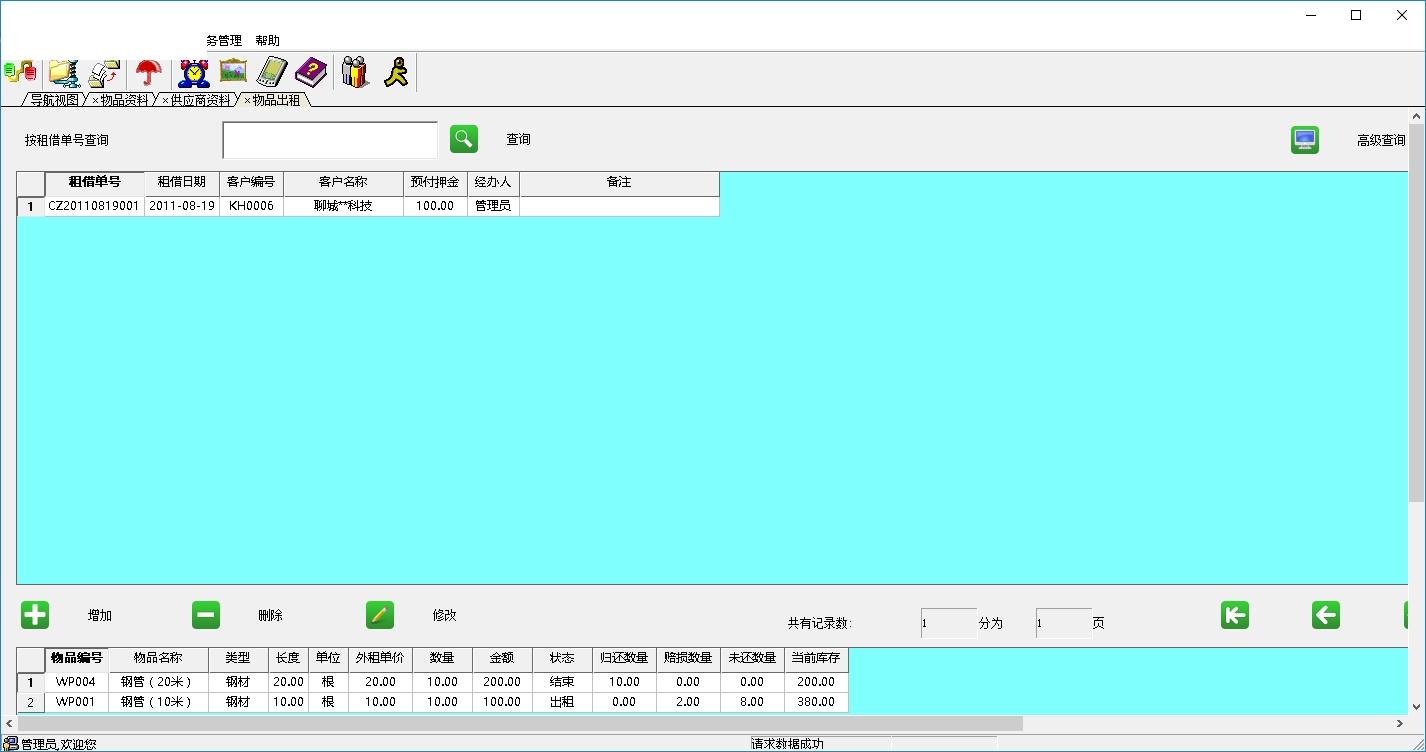Screen dimensions: 1426x752
Task: Launch the handheld PDA toolbar icon
Action: (272, 72)
